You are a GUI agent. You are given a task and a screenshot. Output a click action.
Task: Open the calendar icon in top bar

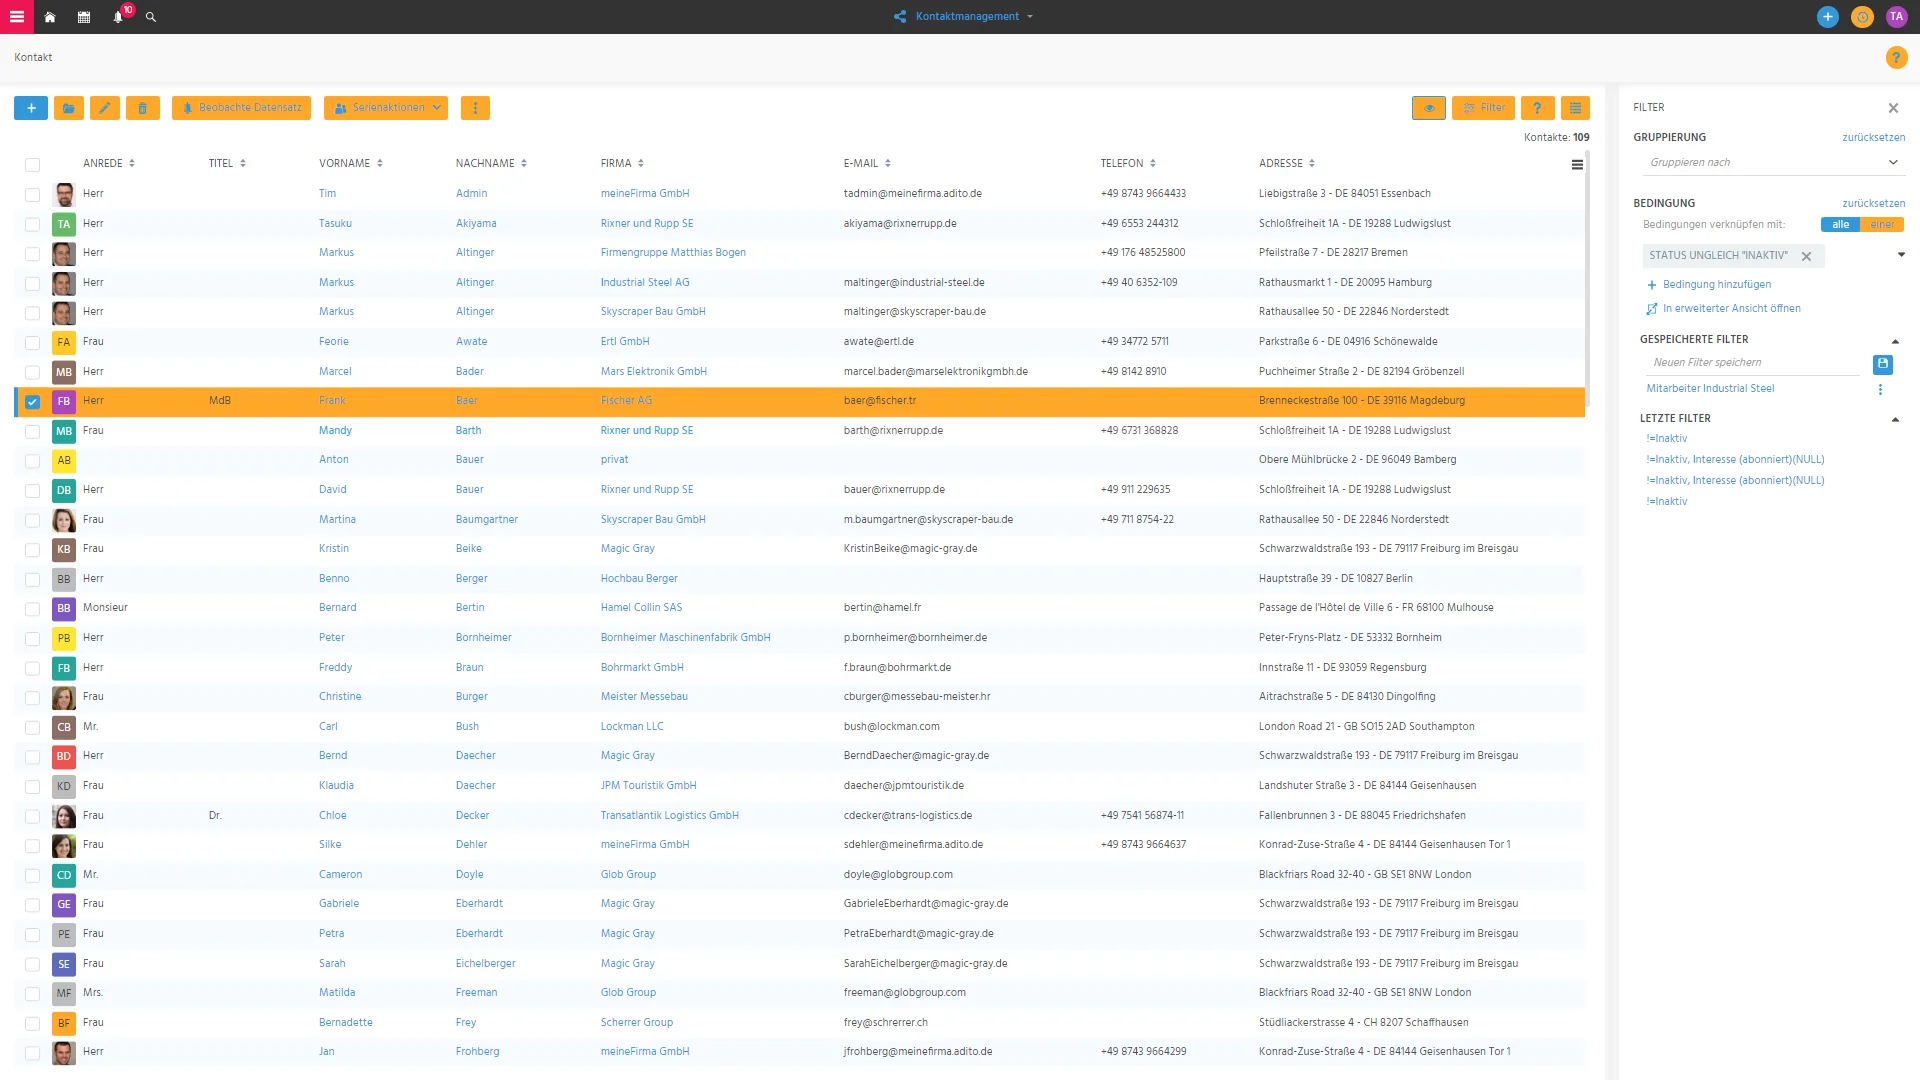(84, 17)
